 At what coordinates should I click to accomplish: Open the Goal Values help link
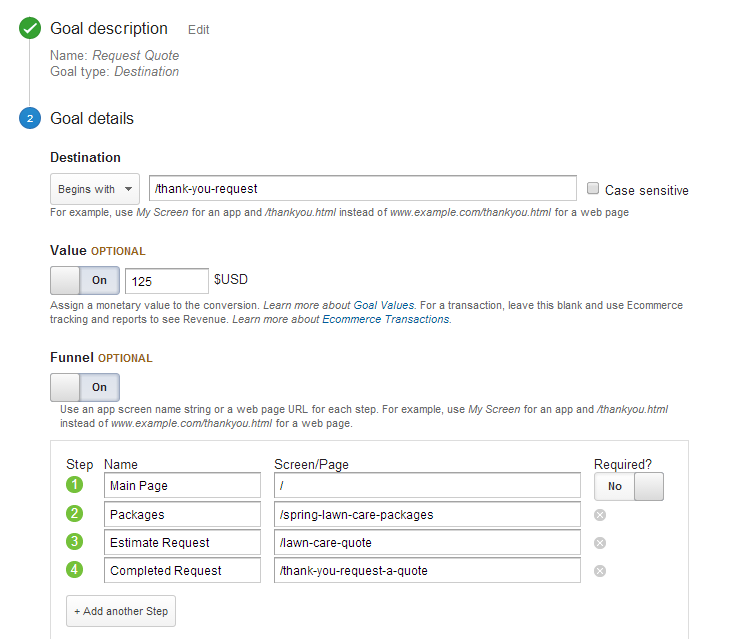tap(383, 305)
